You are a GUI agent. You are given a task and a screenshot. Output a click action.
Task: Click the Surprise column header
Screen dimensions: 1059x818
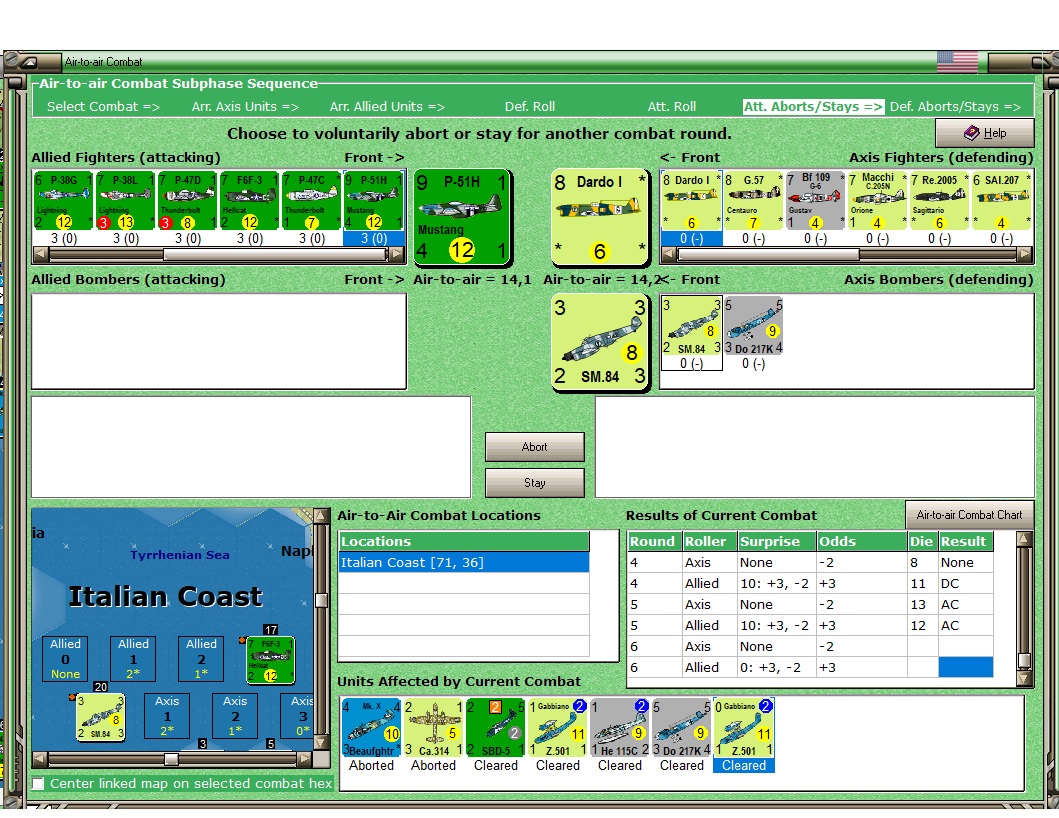[x=776, y=541]
